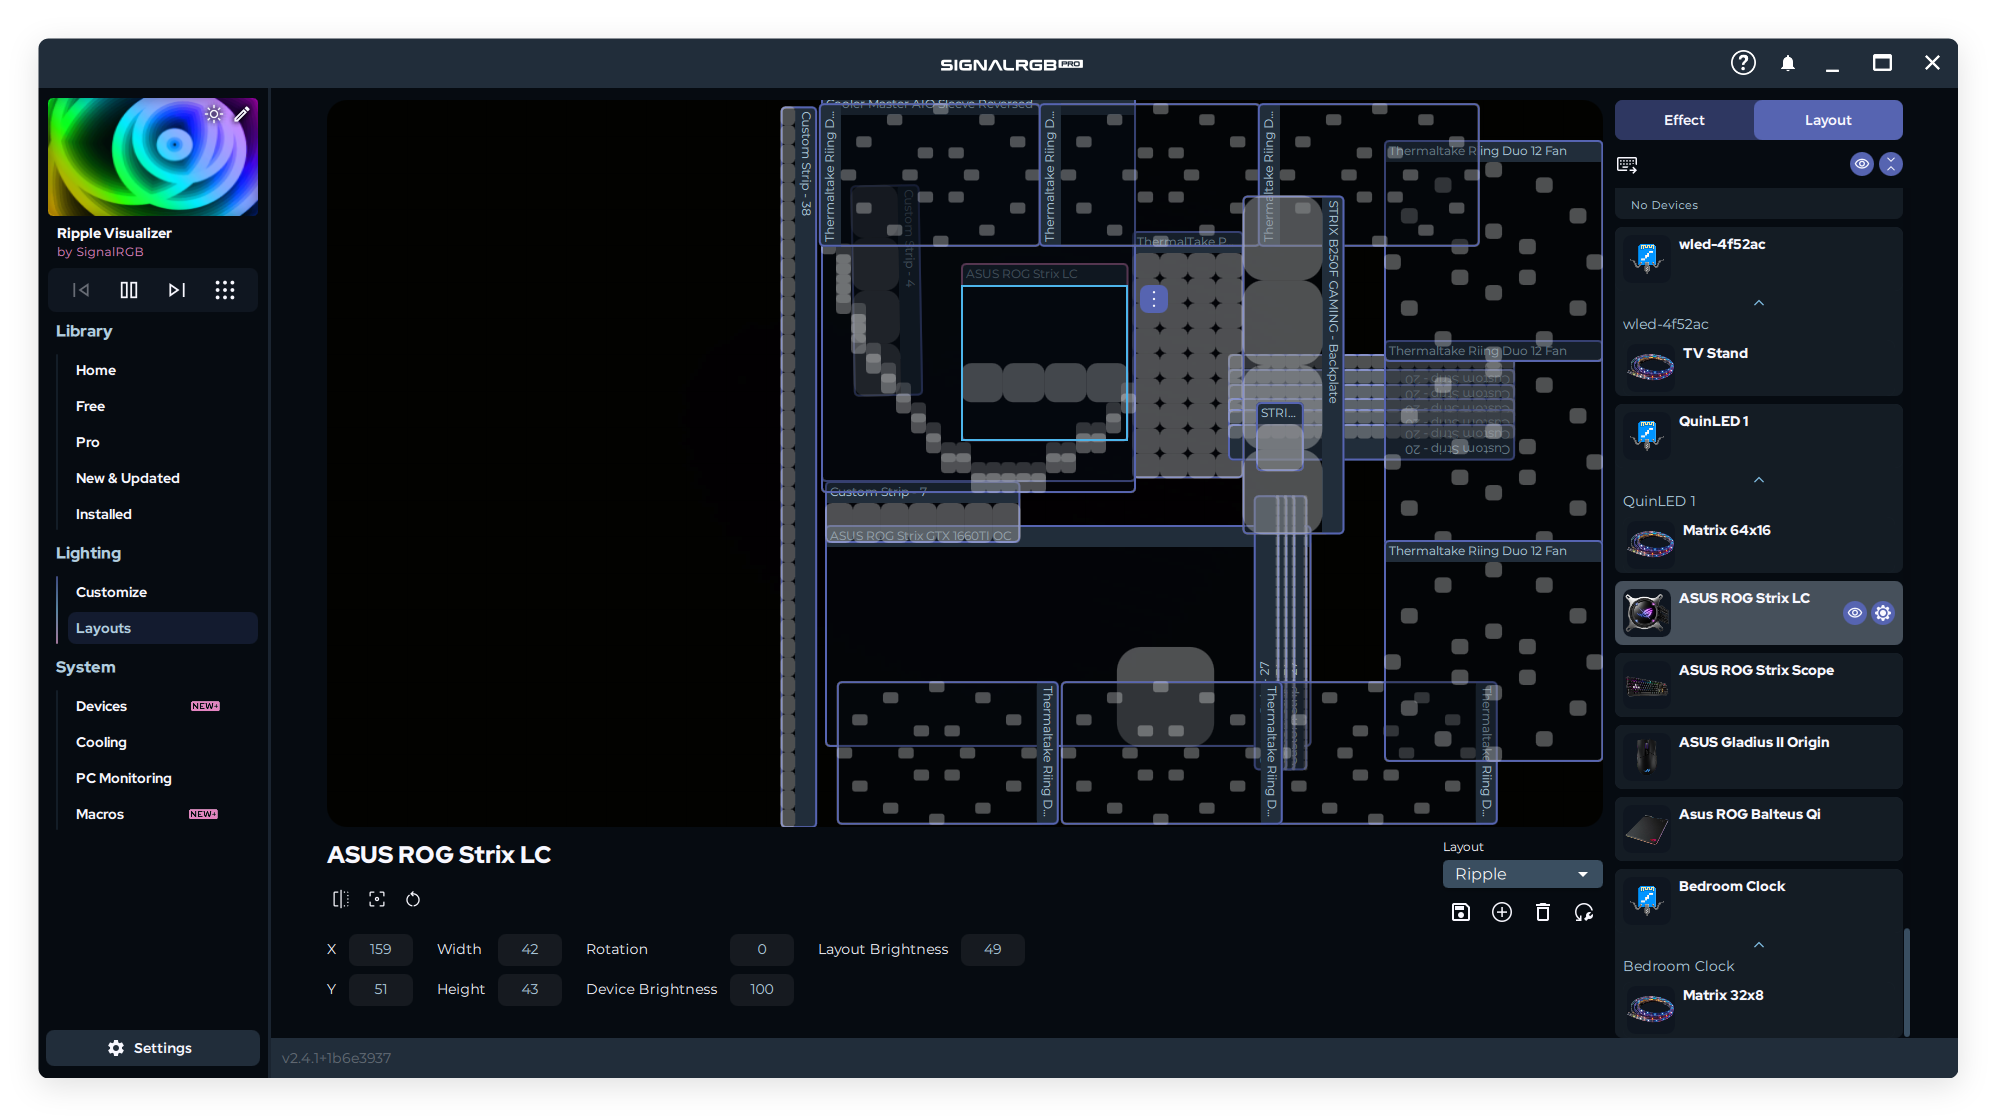Open Macros page
This screenshot has height=1116, width=1996.
(x=100, y=814)
